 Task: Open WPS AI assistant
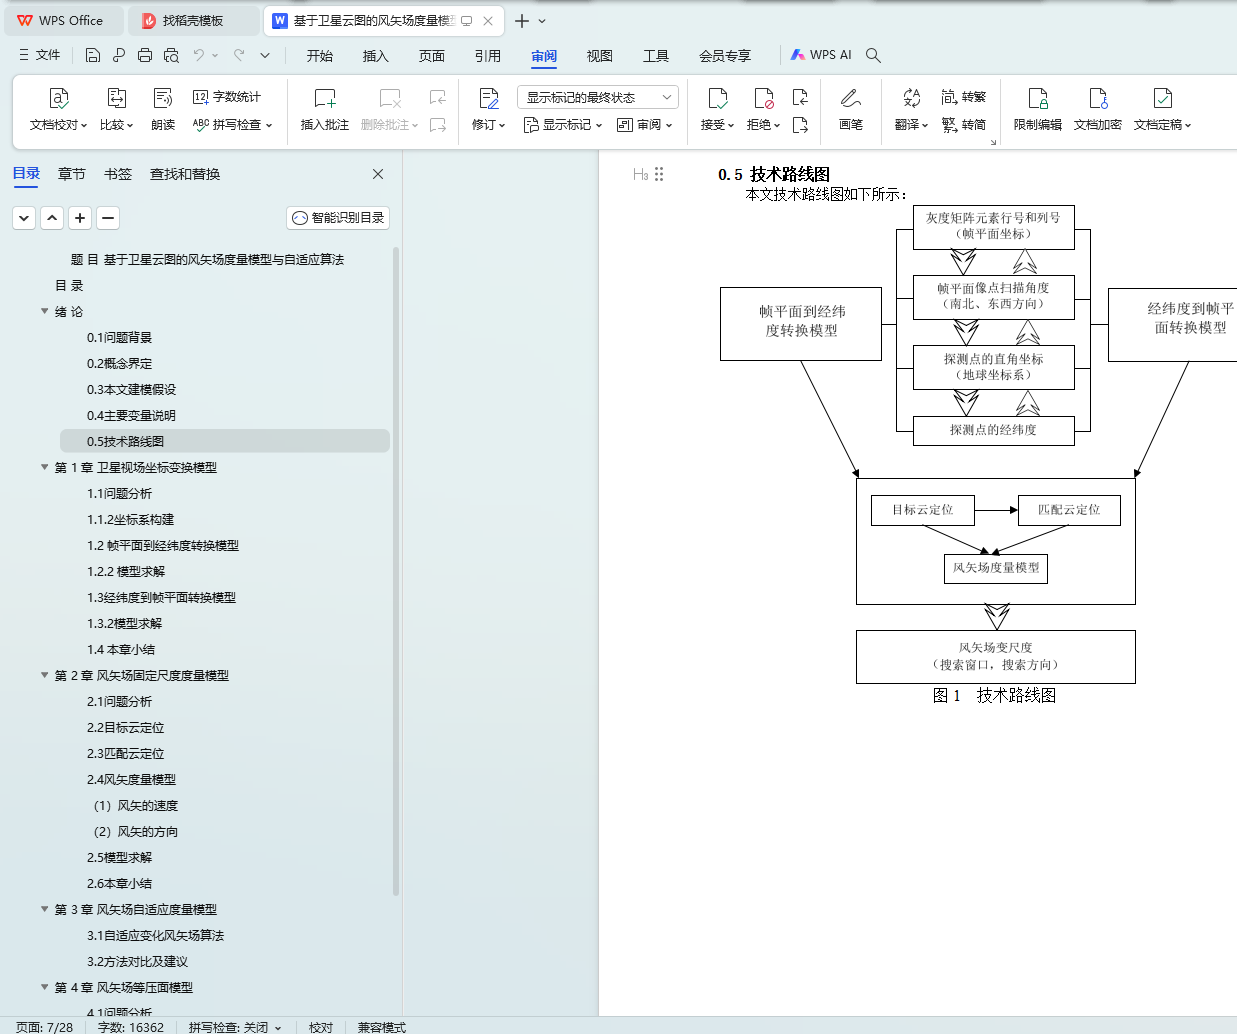821,55
